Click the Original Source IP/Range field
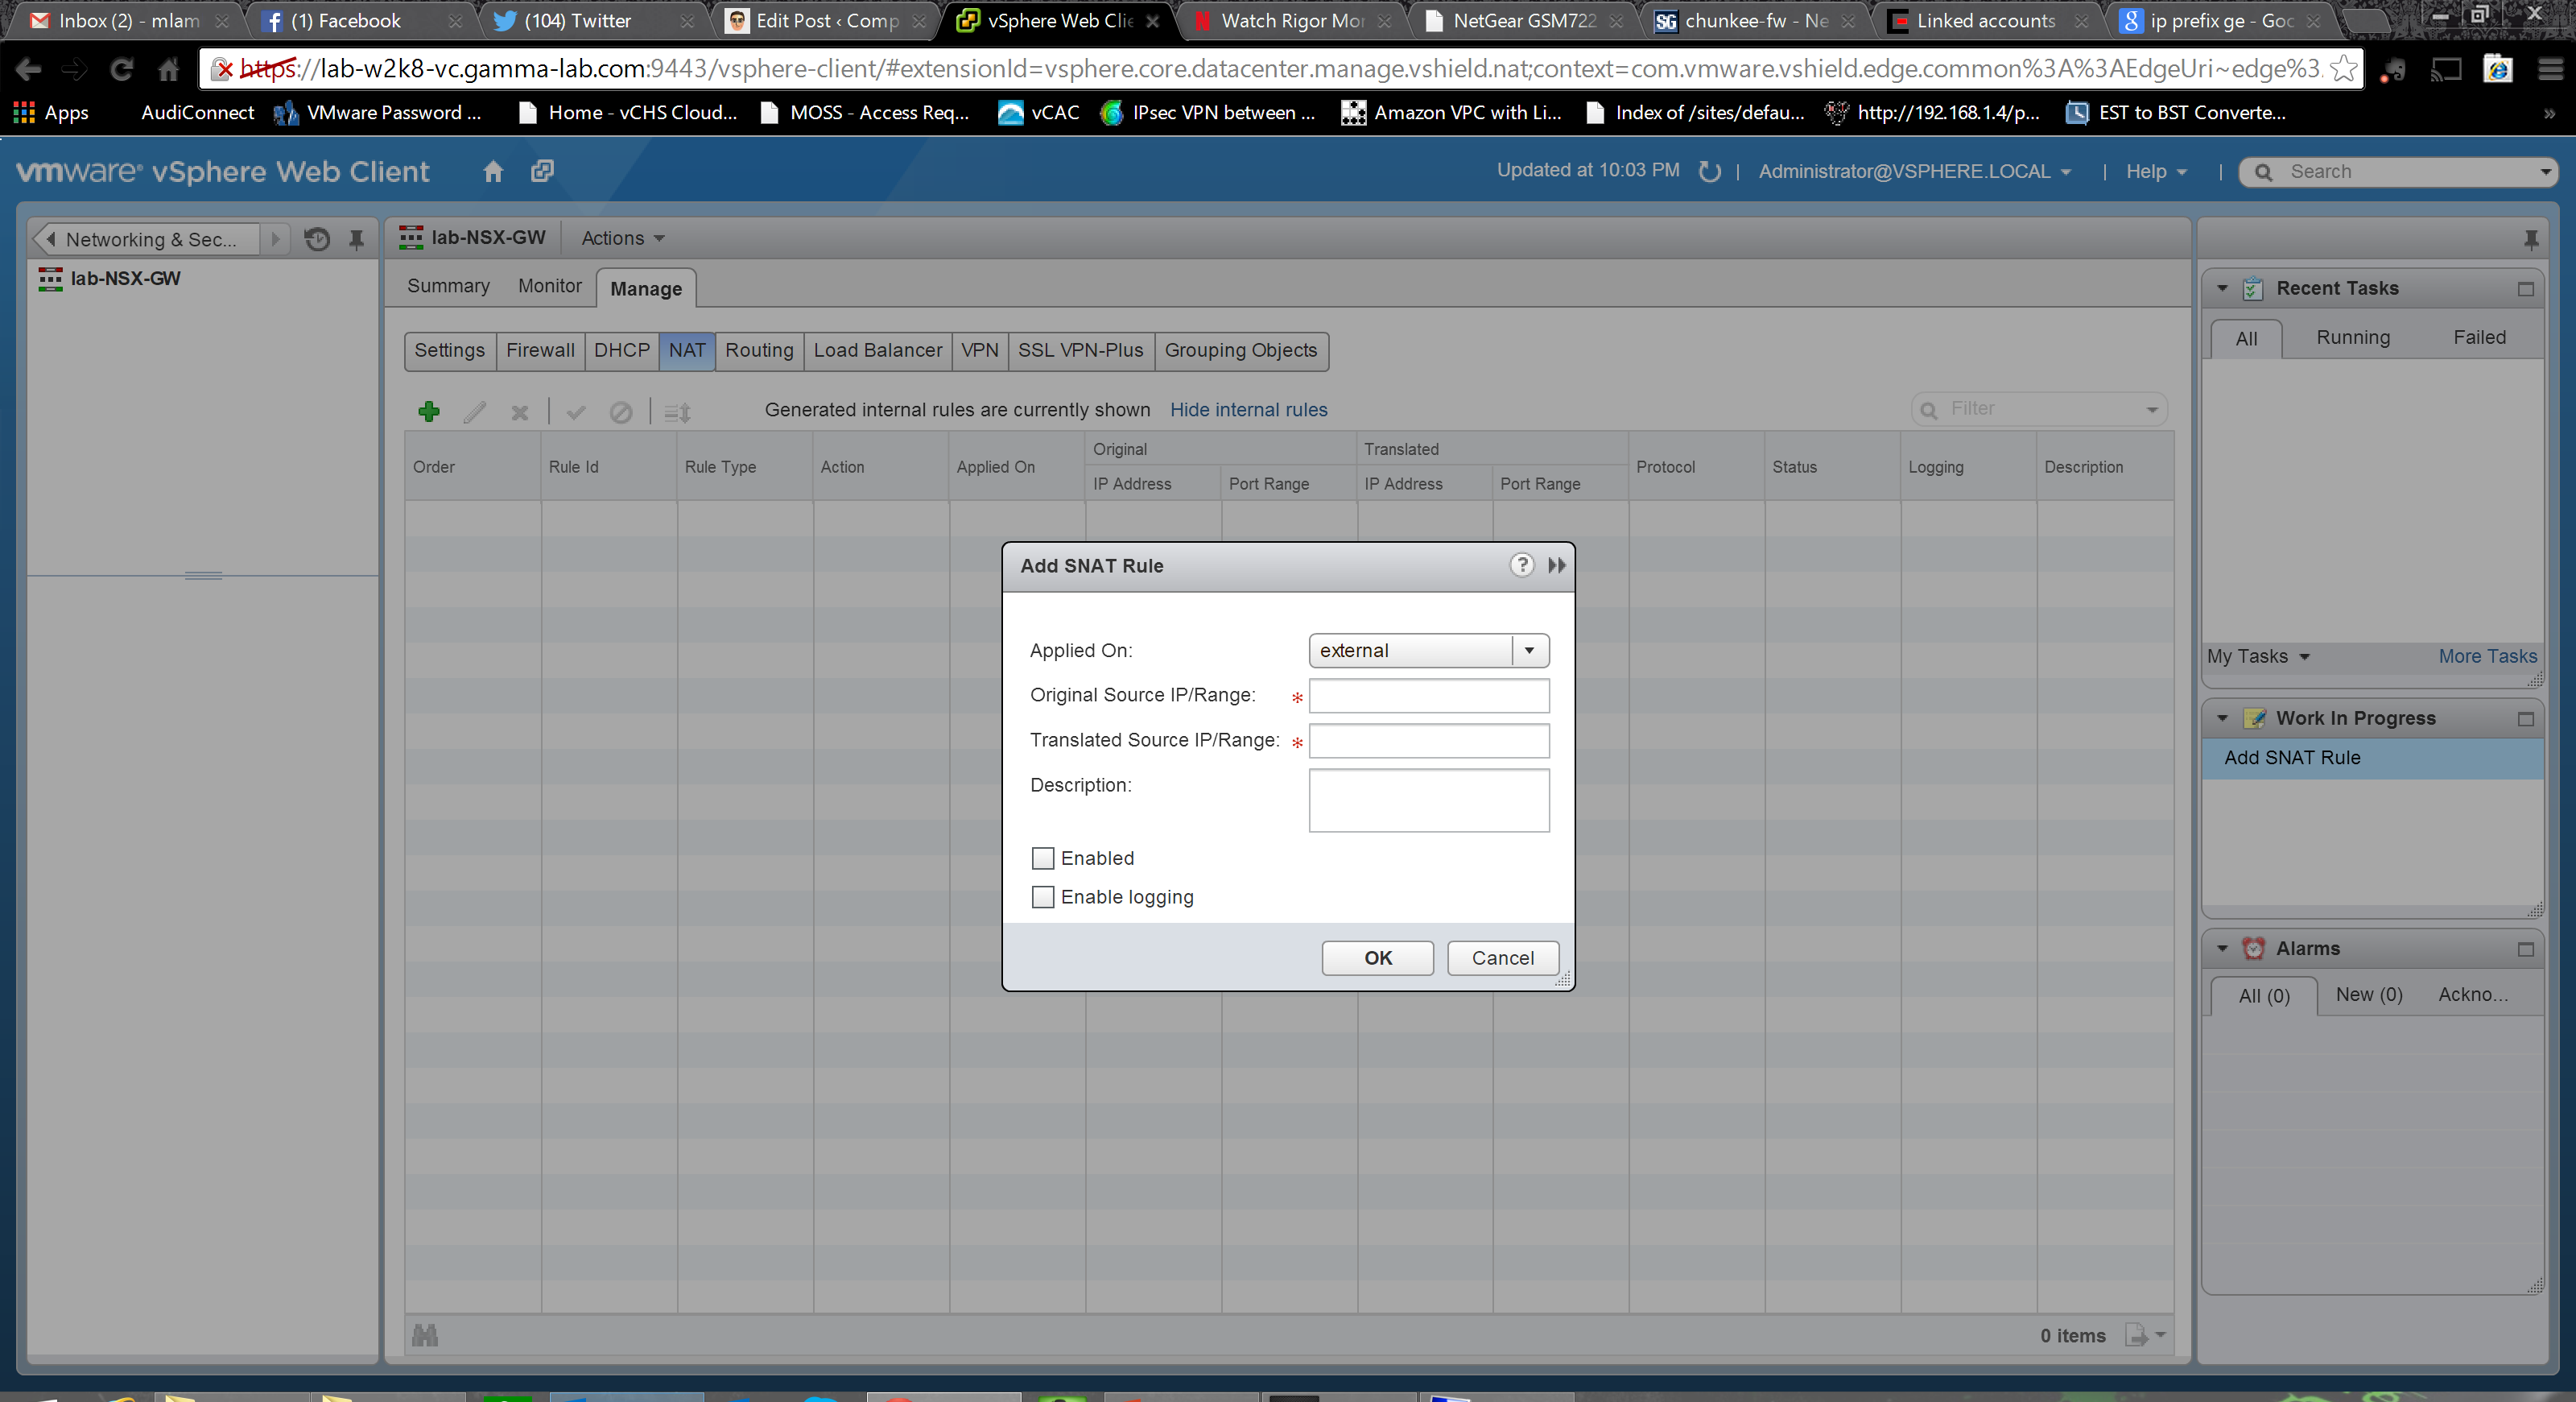Viewport: 2576px width, 1402px height. coord(1428,695)
